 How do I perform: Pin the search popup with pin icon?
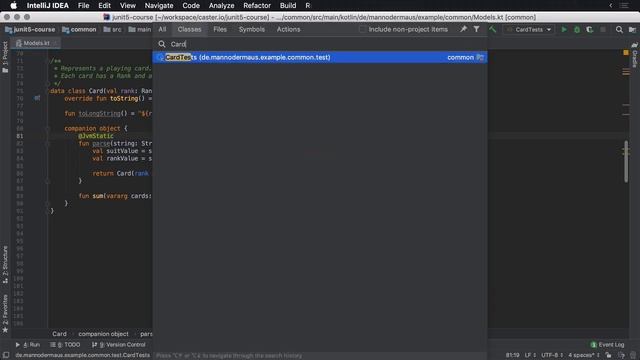(x=463, y=29)
